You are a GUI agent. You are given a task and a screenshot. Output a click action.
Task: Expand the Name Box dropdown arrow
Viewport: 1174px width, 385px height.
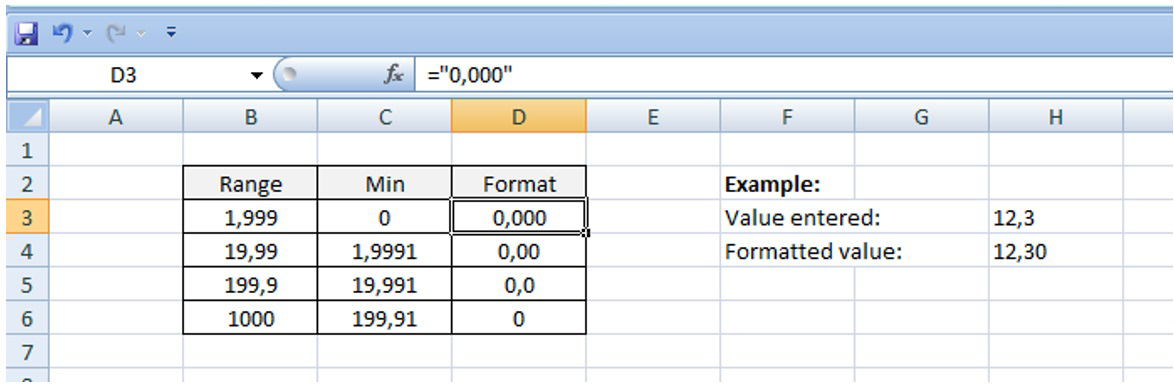click(257, 75)
